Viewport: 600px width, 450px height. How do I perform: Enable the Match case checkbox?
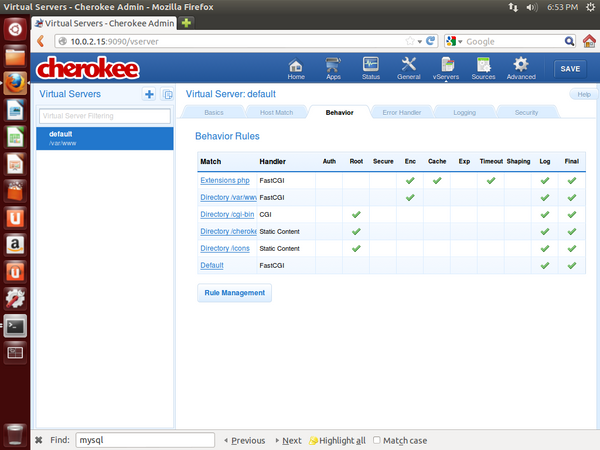click(x=377, y=440)
